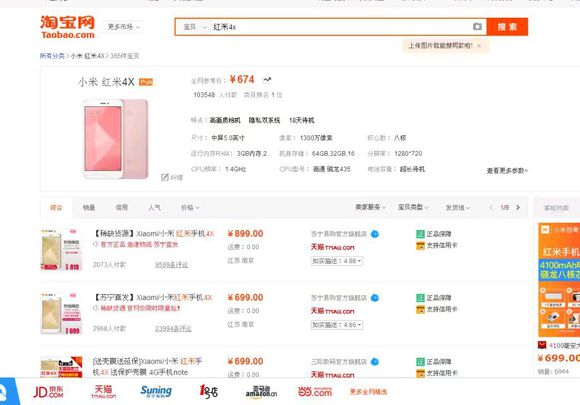Expand the 发货地 filter dropdown
The width and height of the screenshot is (580, 405).
tap(458, 207)
